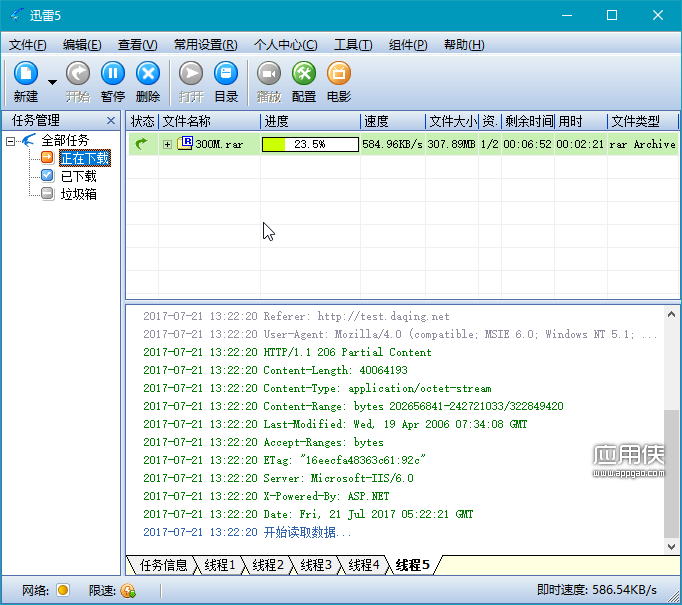
Task: Switch to the 线程5 tab
Action: (x=412, y=565)
